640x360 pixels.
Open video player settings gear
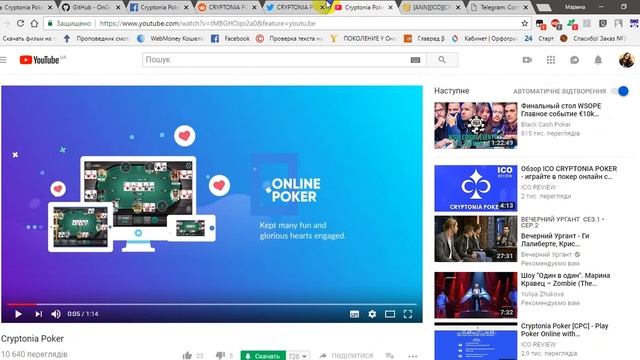[x=372, y=314]
